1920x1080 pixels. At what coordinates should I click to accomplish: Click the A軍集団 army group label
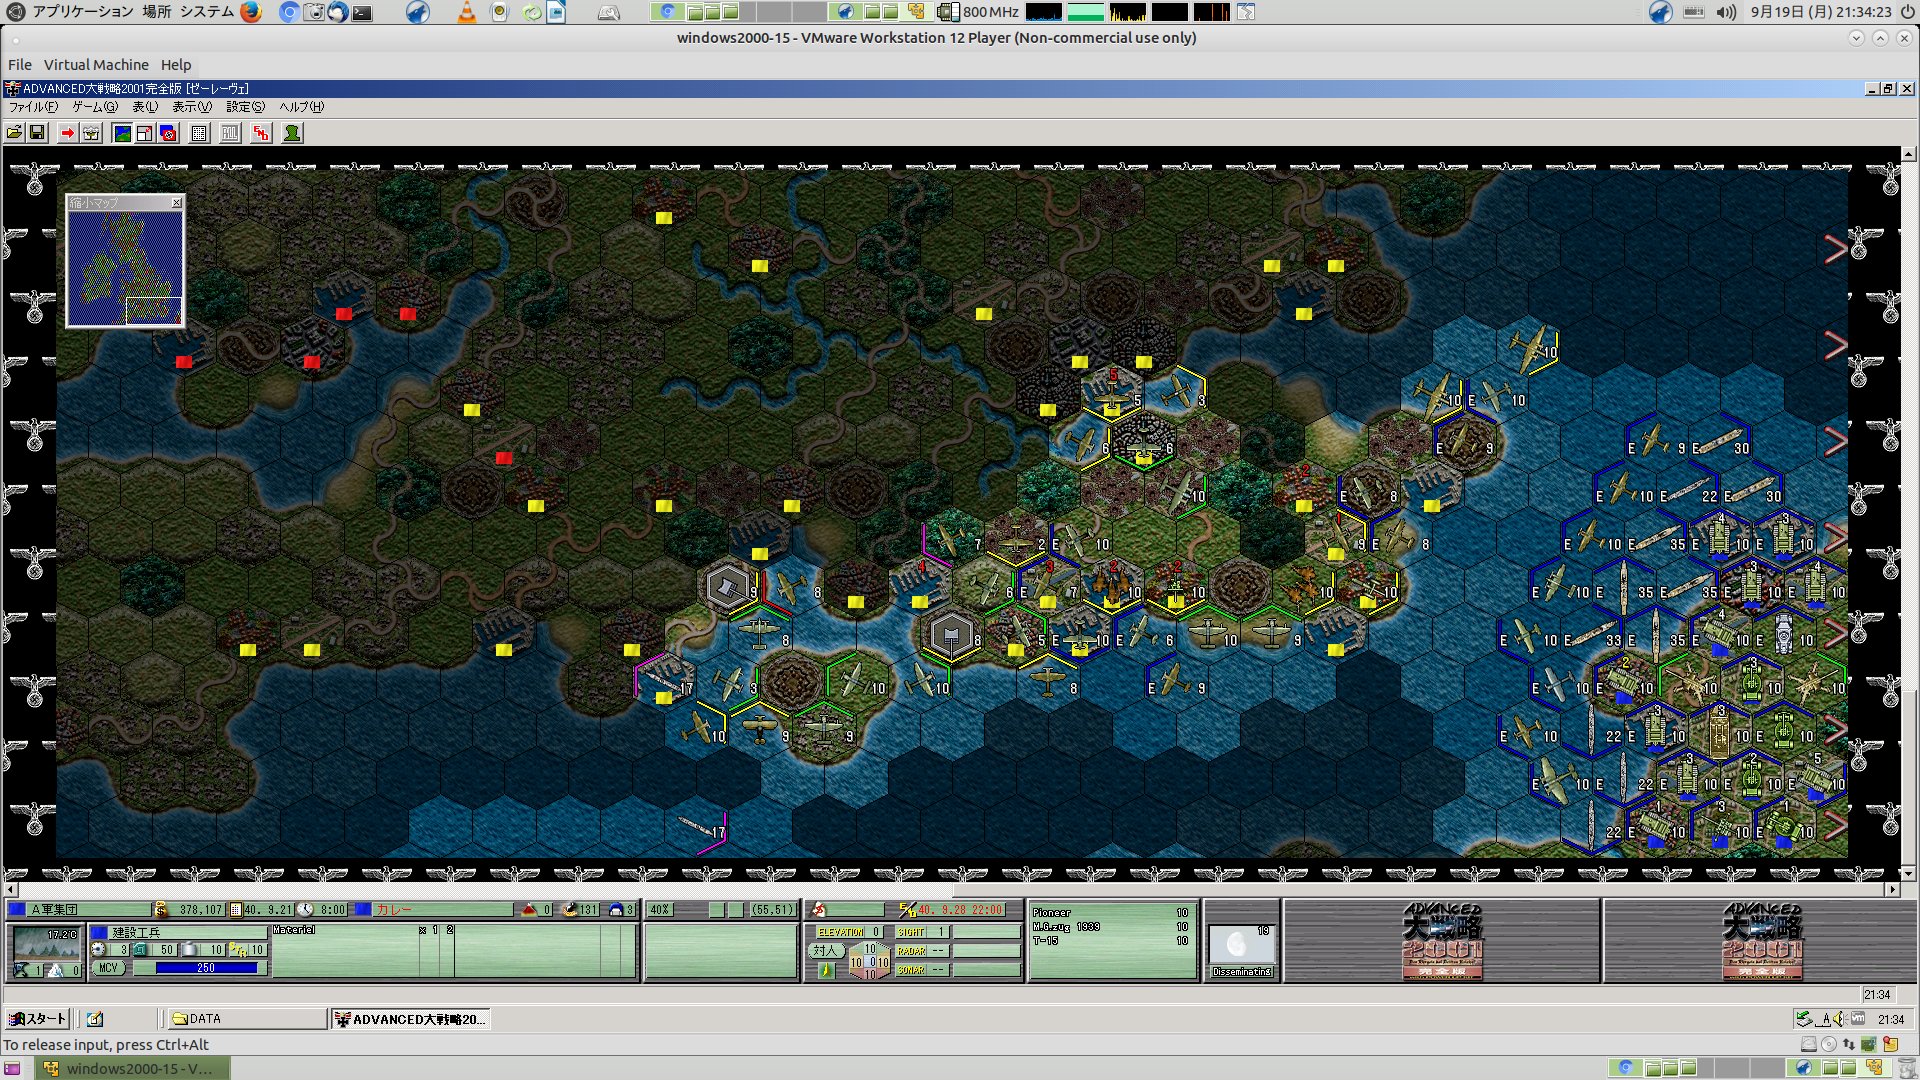point(54,910)
